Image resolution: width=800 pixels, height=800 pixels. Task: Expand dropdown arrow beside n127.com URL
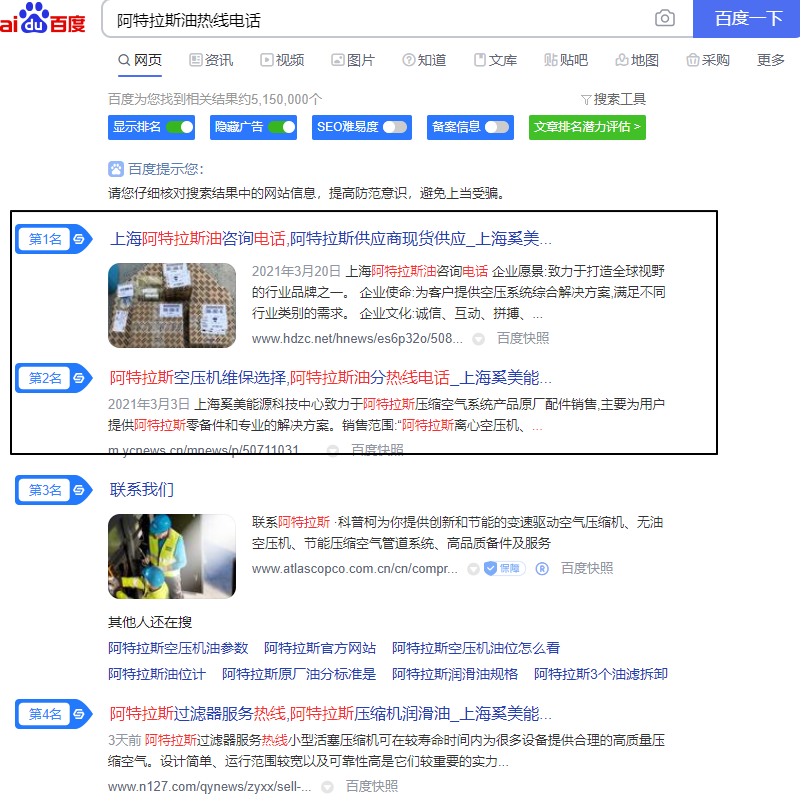click(x=327, y=787)
